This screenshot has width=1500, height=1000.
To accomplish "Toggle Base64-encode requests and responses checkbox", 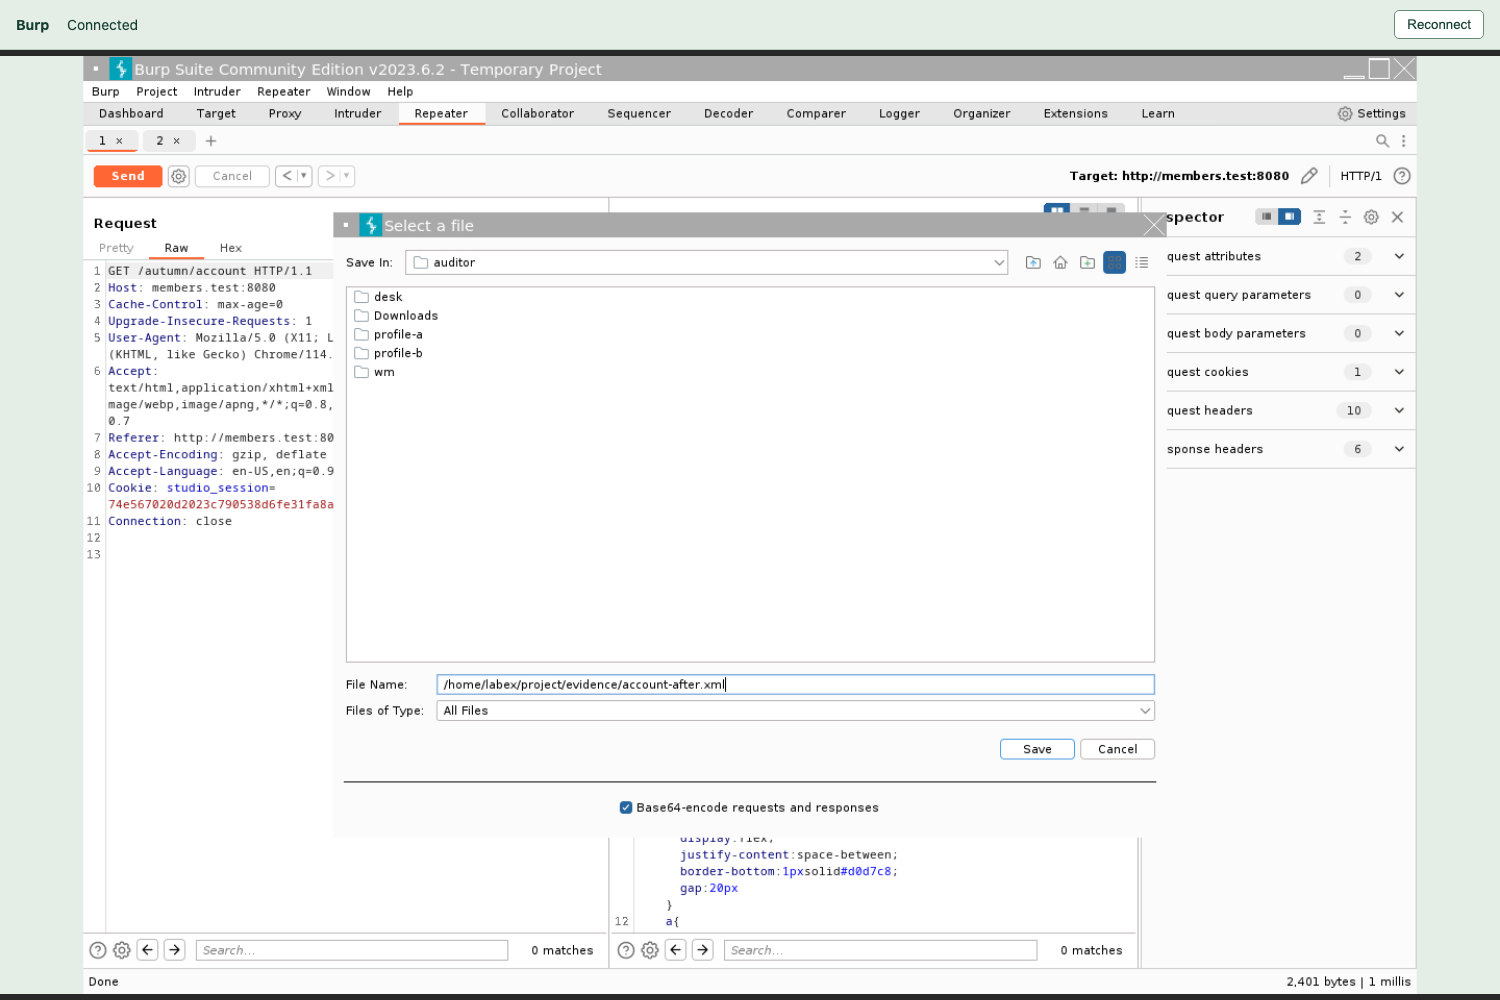I will click(626, 808).
